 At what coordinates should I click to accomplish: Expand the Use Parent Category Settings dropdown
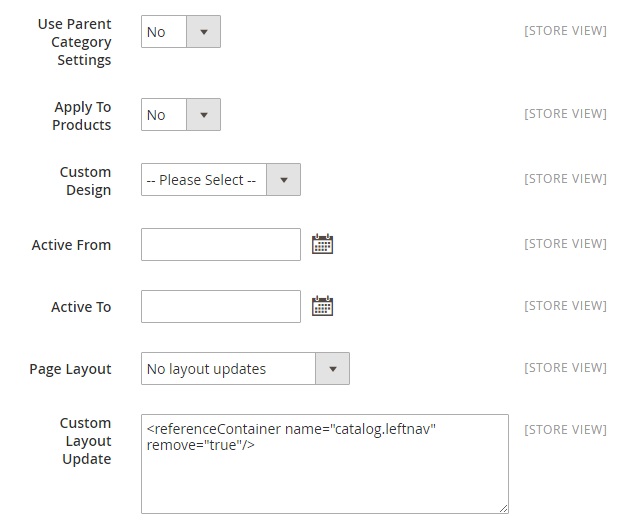[x=180, y=32]
